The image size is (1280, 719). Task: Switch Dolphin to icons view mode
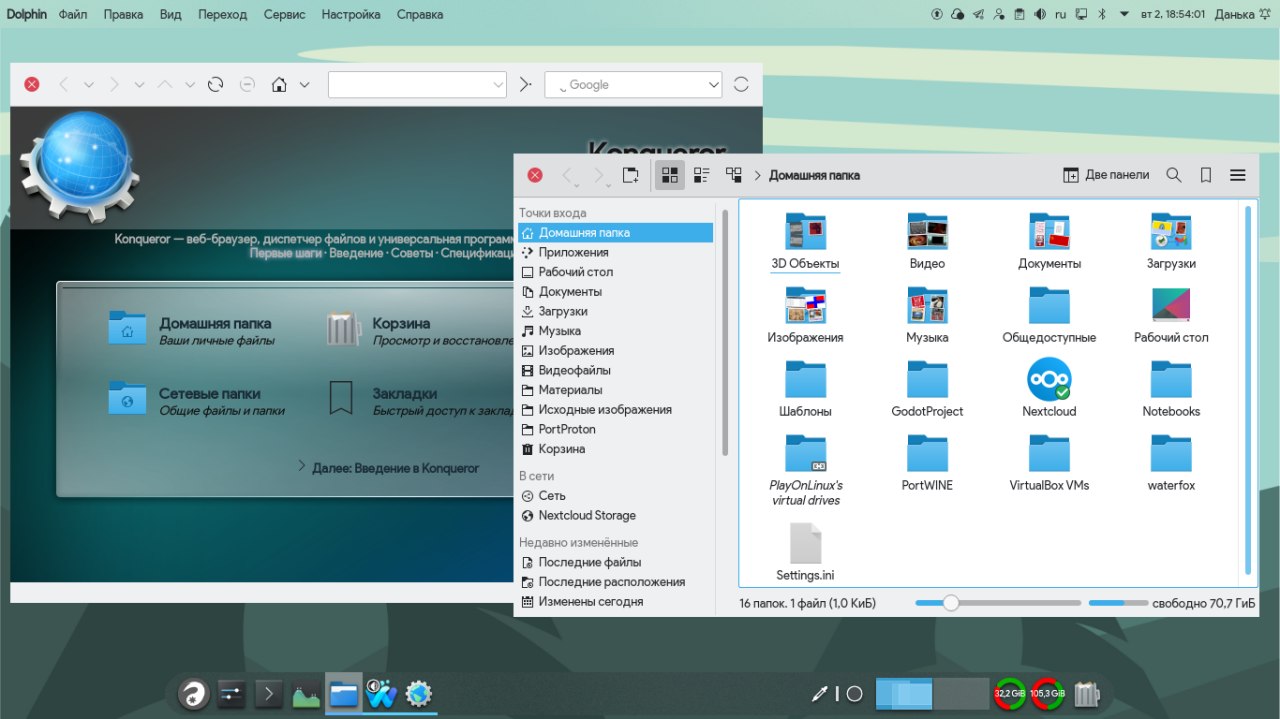point(670,175)
